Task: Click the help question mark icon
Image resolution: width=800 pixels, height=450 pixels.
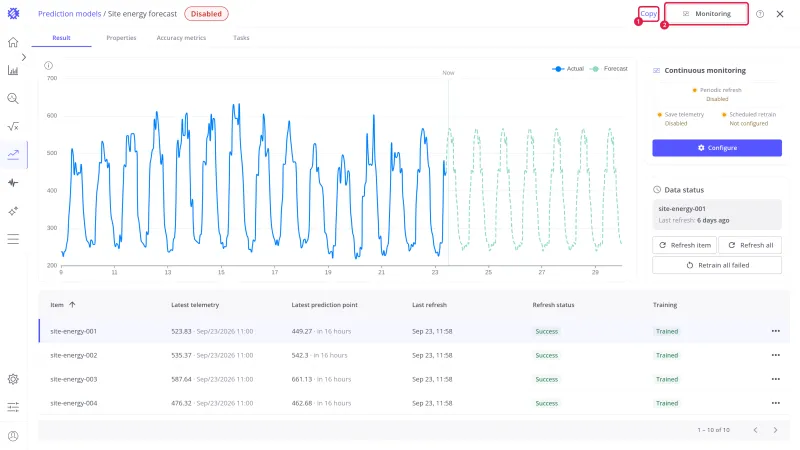Action: point(760,14)
